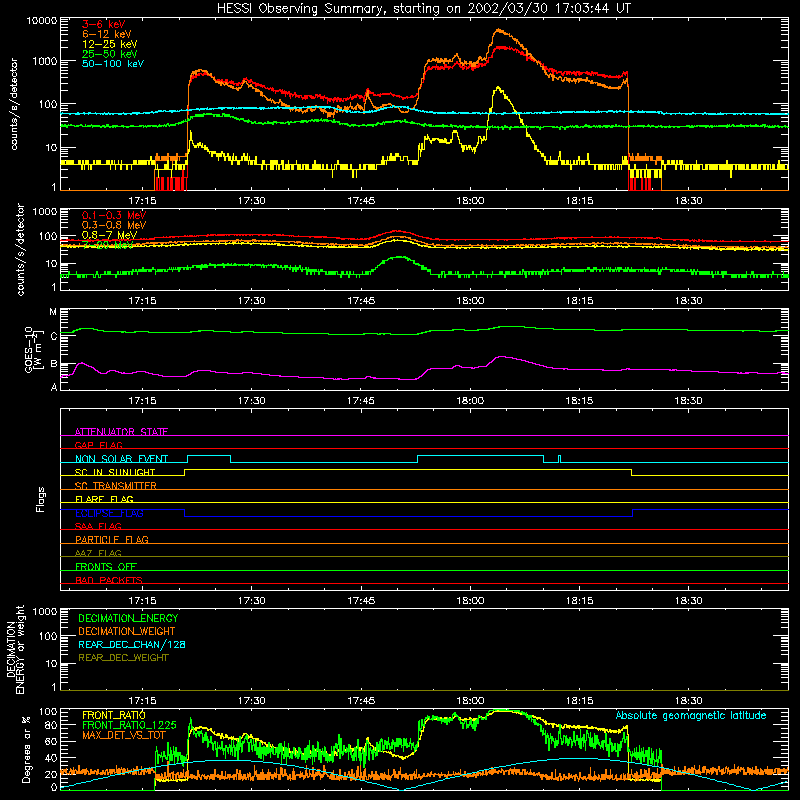
Task: Select the ECLIPSE_FLAG label
Action: tap(109, 513)
